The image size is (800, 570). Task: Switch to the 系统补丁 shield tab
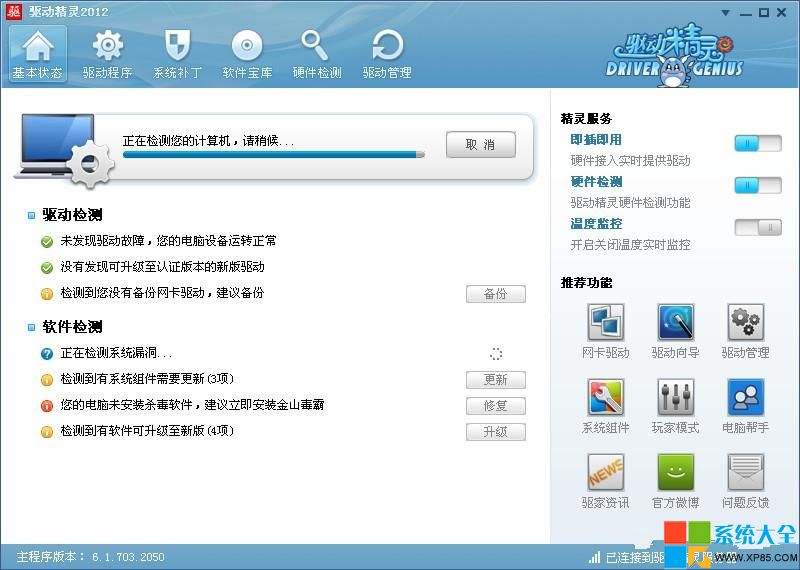[x=177, y=54]
